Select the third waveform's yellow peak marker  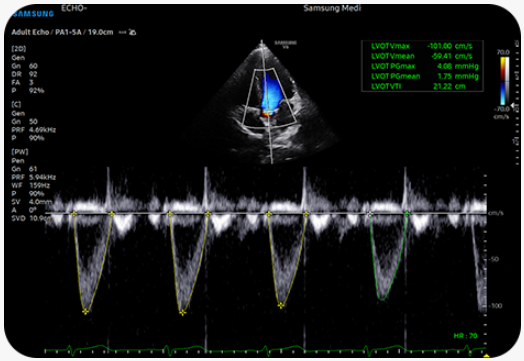tap(281, 305)
